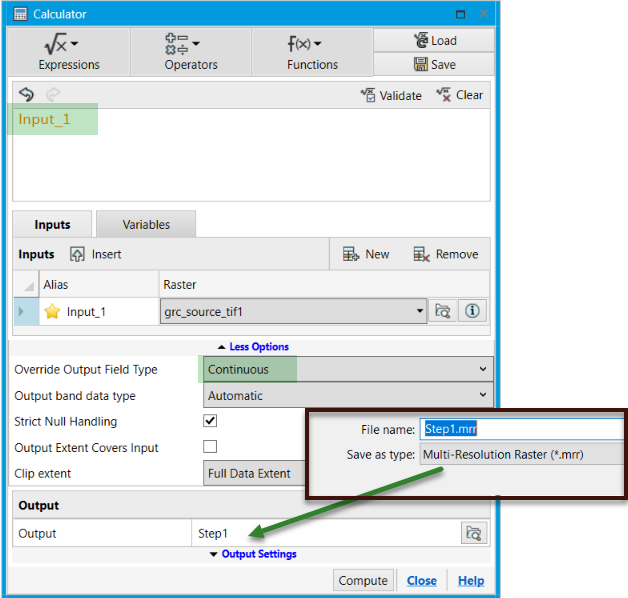Click the File name text field
Image resolution: width=628 pixels, height=598 pixels.
(520, 429)
